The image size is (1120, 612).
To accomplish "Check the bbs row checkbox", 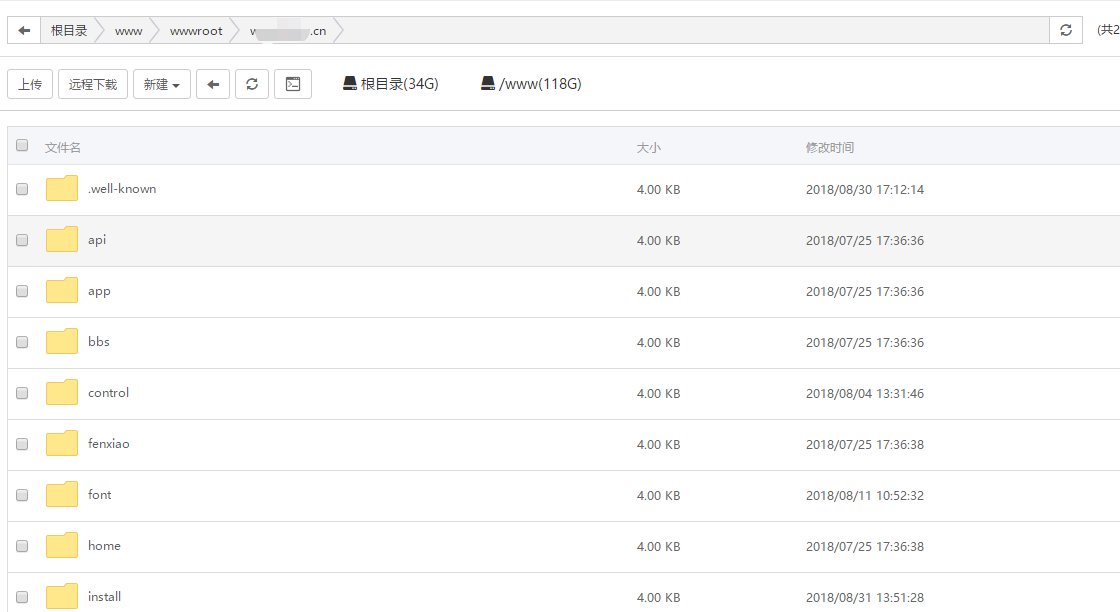I will (22, 342).
